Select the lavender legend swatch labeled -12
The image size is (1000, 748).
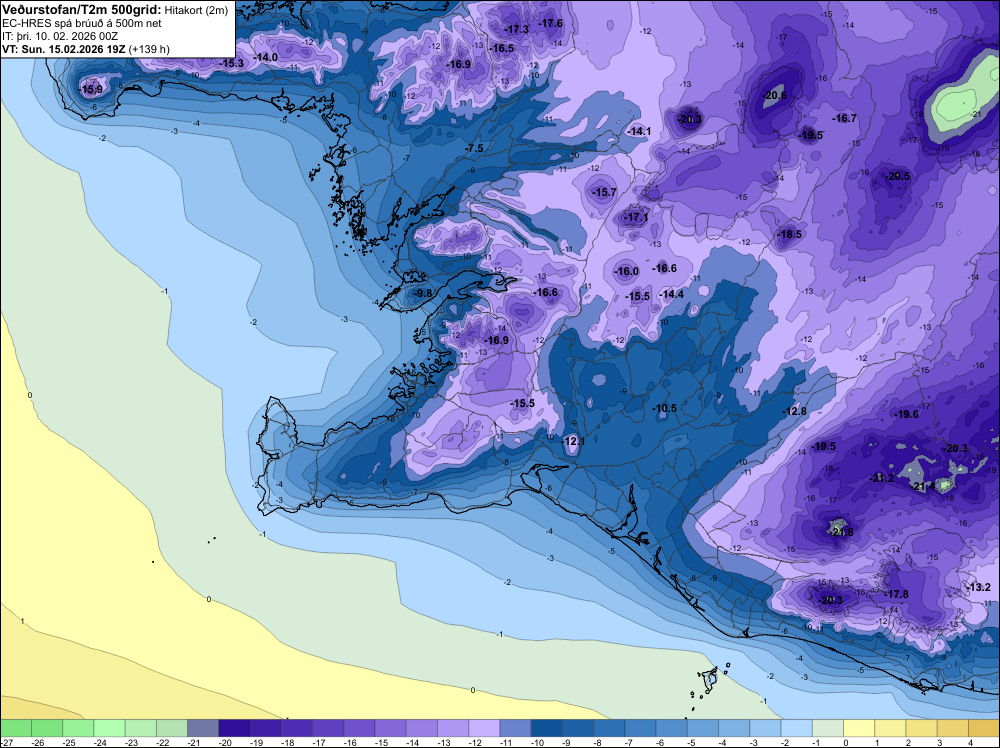(484, 728)
